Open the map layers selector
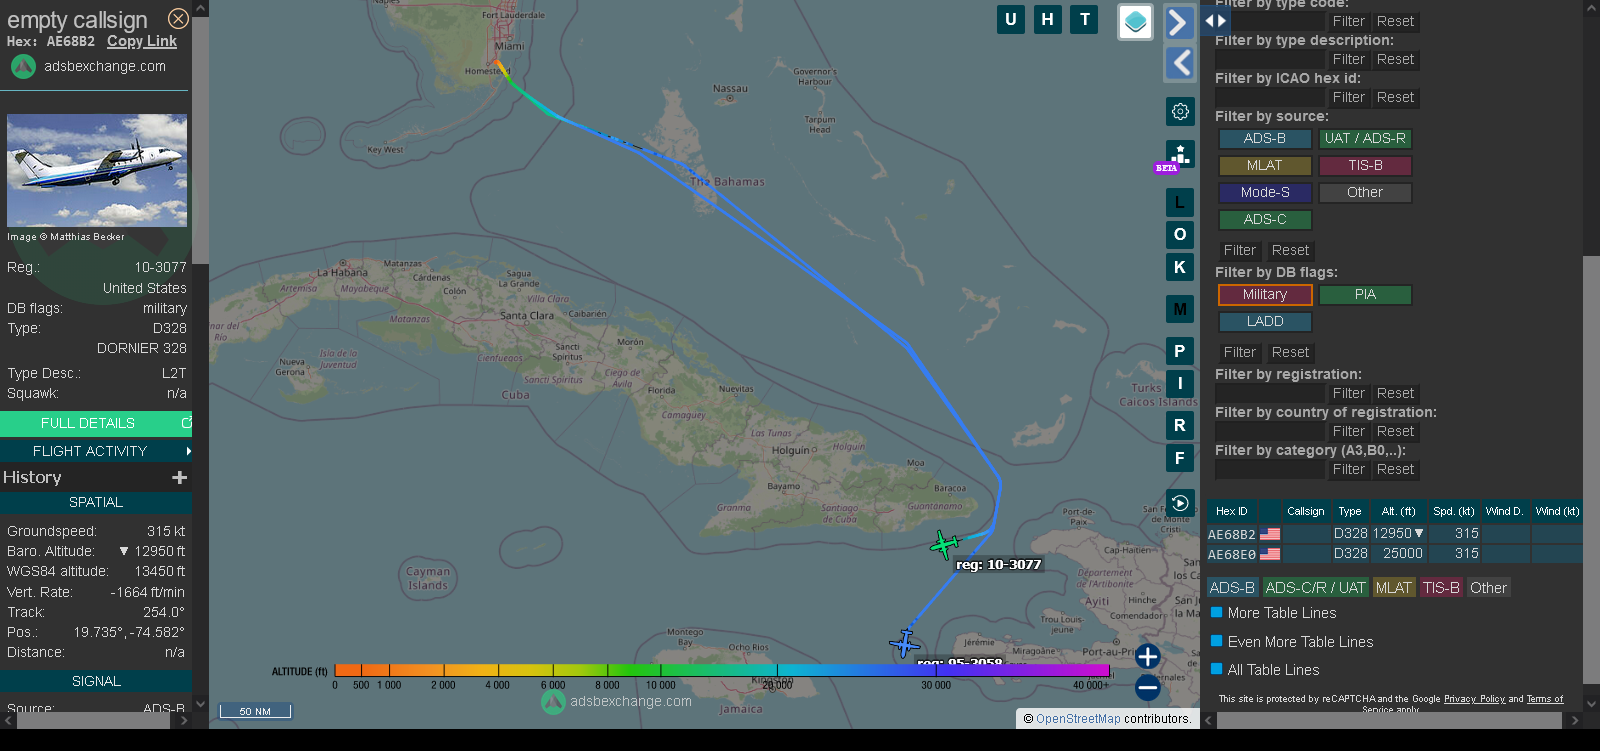The height and width of the screenshot is (751, 1600). (1135, 22)
